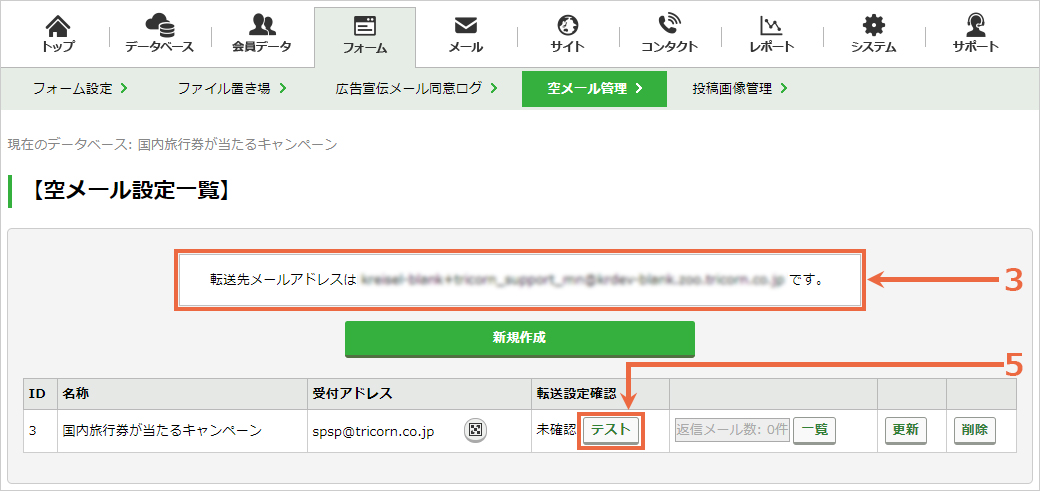
Task: Click the テスト button for transfer check
Action: coord(611,430)
